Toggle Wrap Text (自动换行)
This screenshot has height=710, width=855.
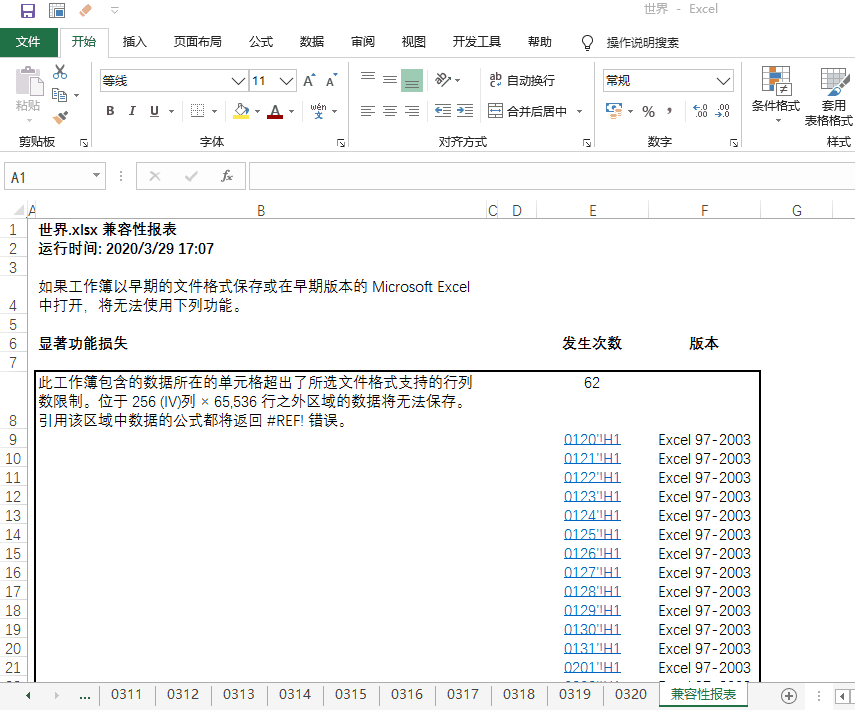520,80
